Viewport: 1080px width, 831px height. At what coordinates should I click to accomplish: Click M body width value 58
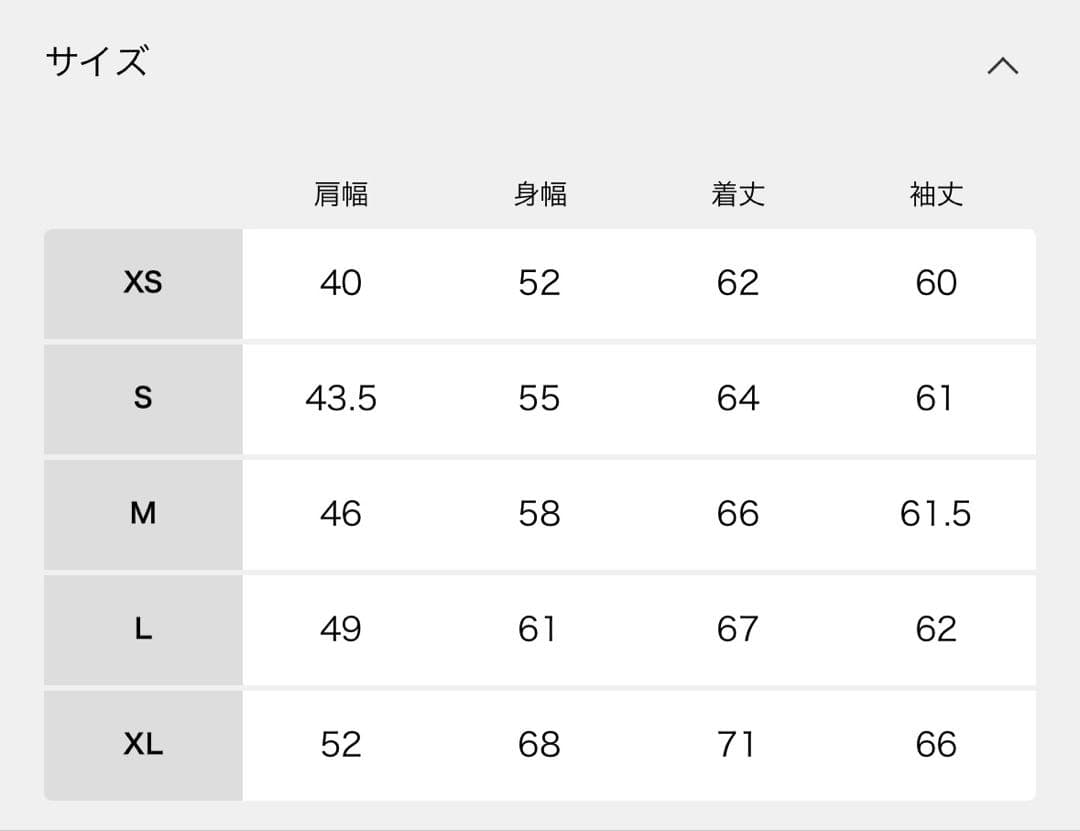tap(540, 514)
